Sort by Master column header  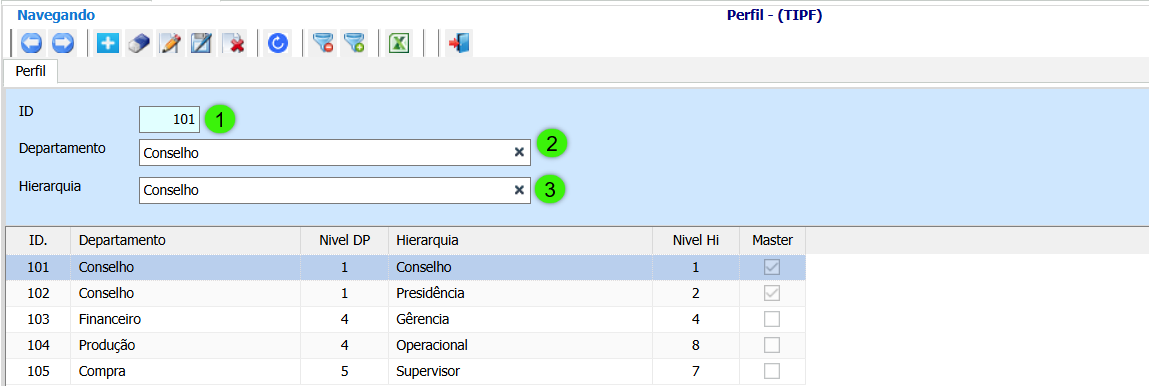click(772, 240)
